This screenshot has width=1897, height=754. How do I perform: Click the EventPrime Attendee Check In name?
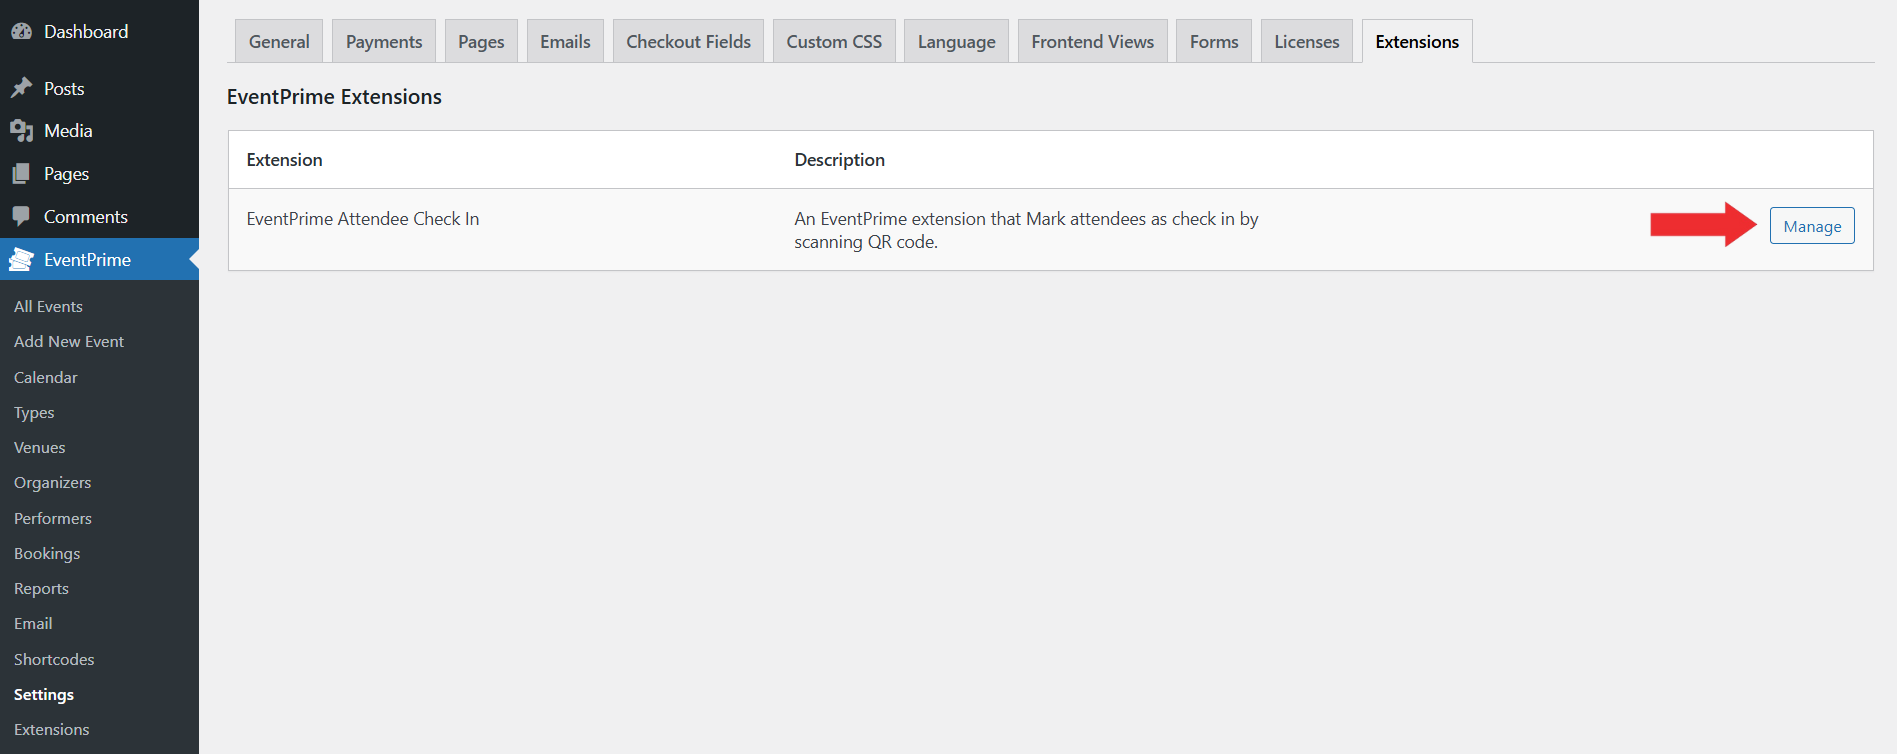[363, 219]
